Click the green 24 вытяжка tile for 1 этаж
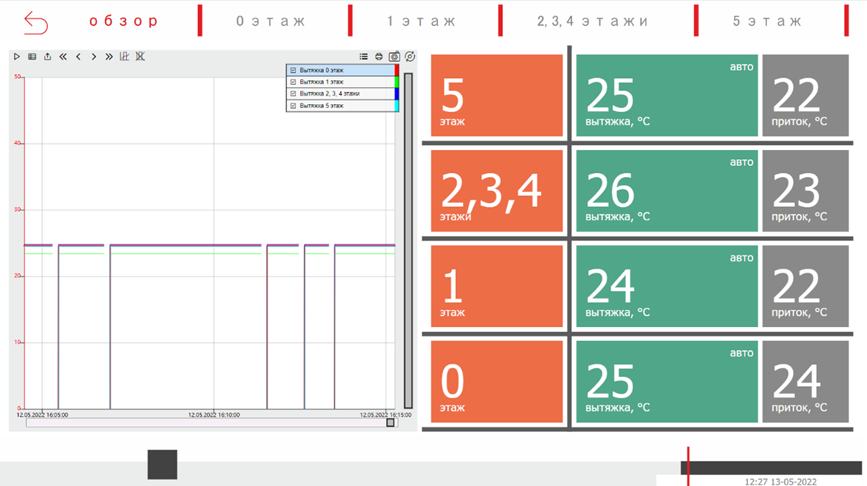Screen dimensions: 867x486 coord(667,286)
